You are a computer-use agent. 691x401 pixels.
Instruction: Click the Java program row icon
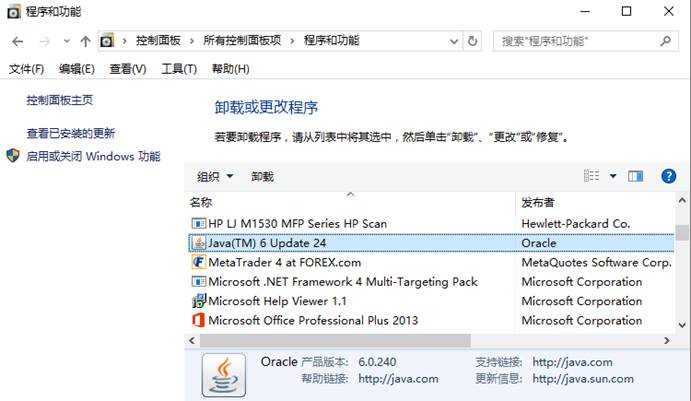click(x=199, y=243)
